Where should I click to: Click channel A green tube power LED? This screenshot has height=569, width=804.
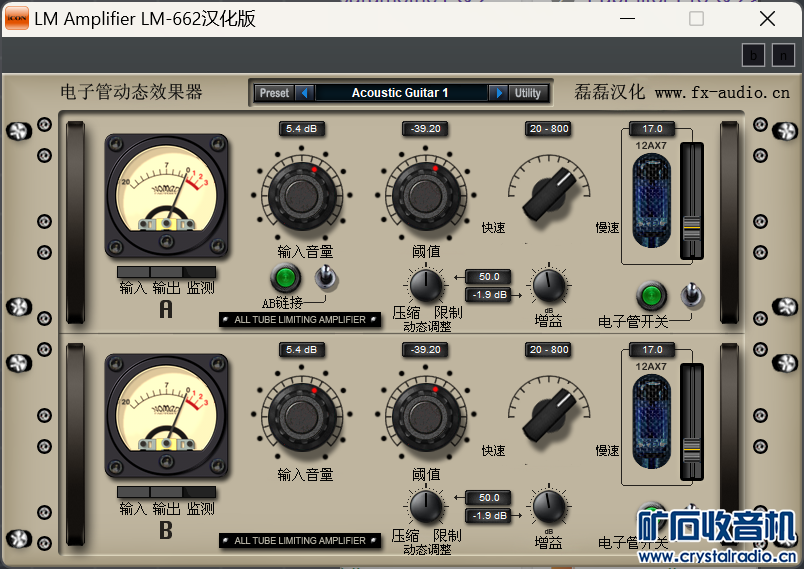point(651,296)
